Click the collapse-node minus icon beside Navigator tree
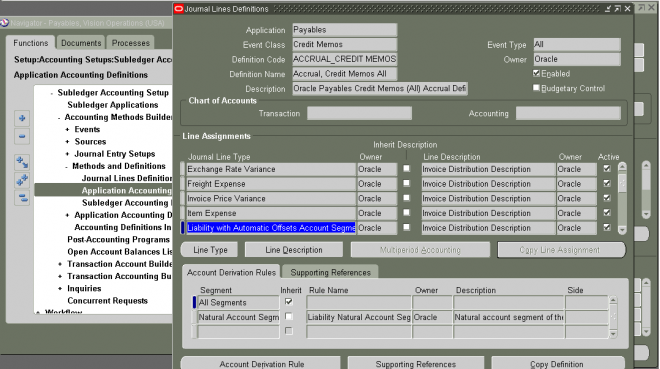660x369 pixels. tap(22, 137)
